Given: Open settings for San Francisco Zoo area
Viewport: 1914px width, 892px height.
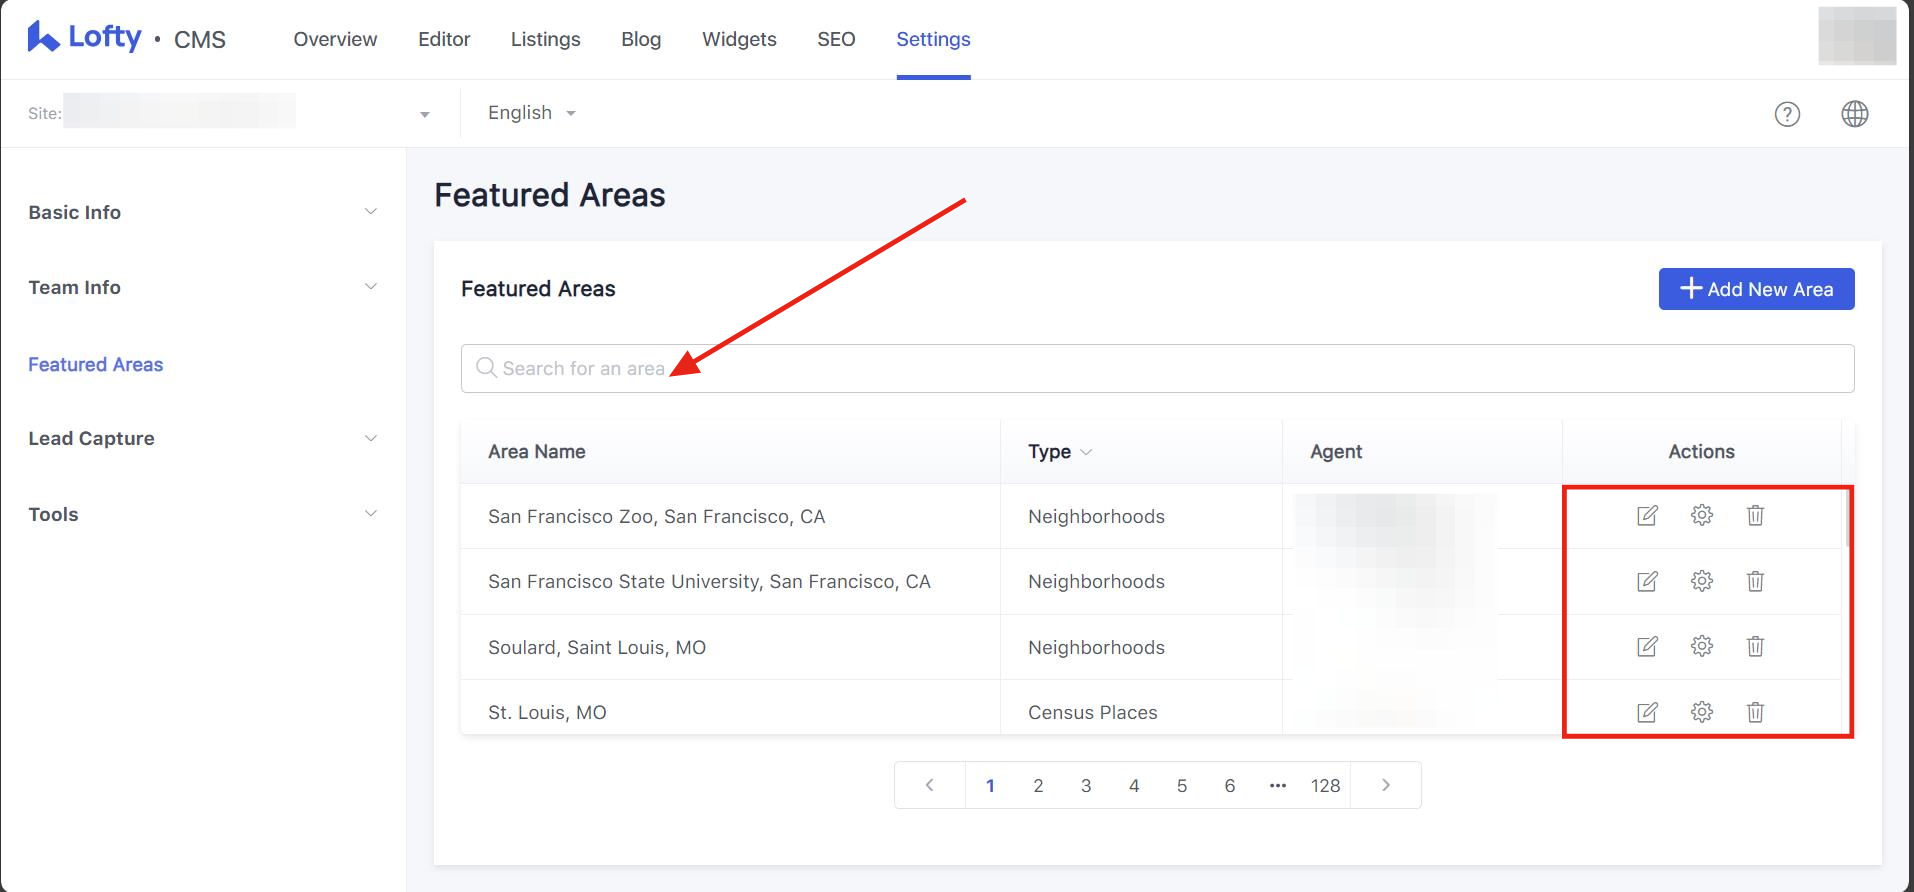Looking at the screenshot, I should 1701,515.
